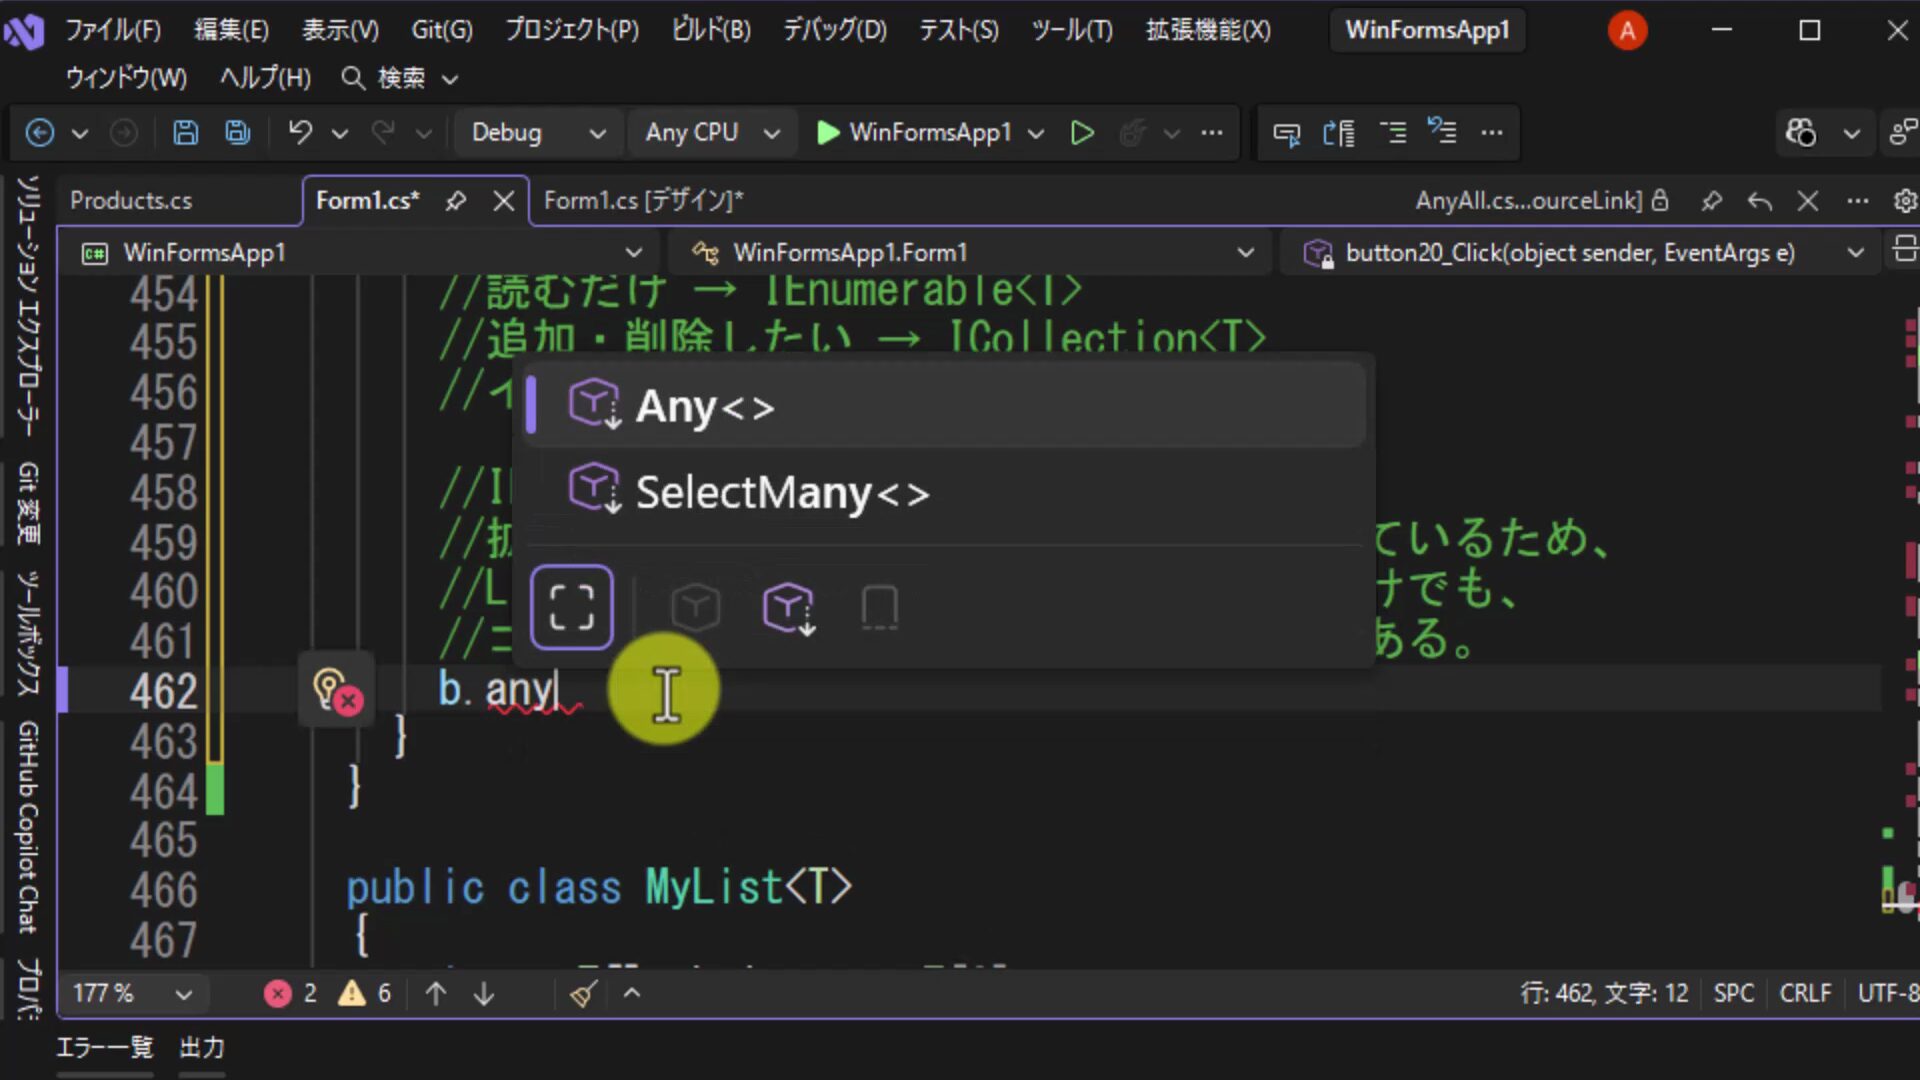The width and height of the screenshot is (1920, 1080).
Task: Click the code cleanup broom icon
Action: coord(584,993)
